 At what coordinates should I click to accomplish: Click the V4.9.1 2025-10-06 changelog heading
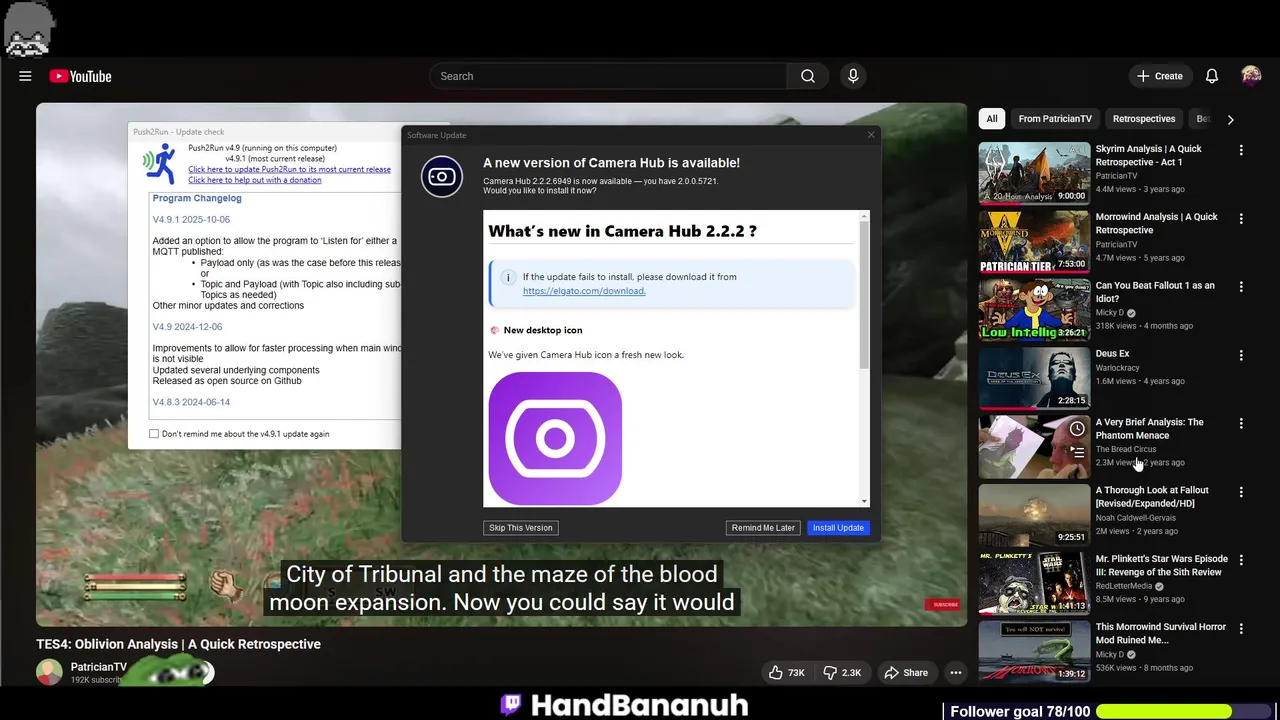click(x=191, y=220)
